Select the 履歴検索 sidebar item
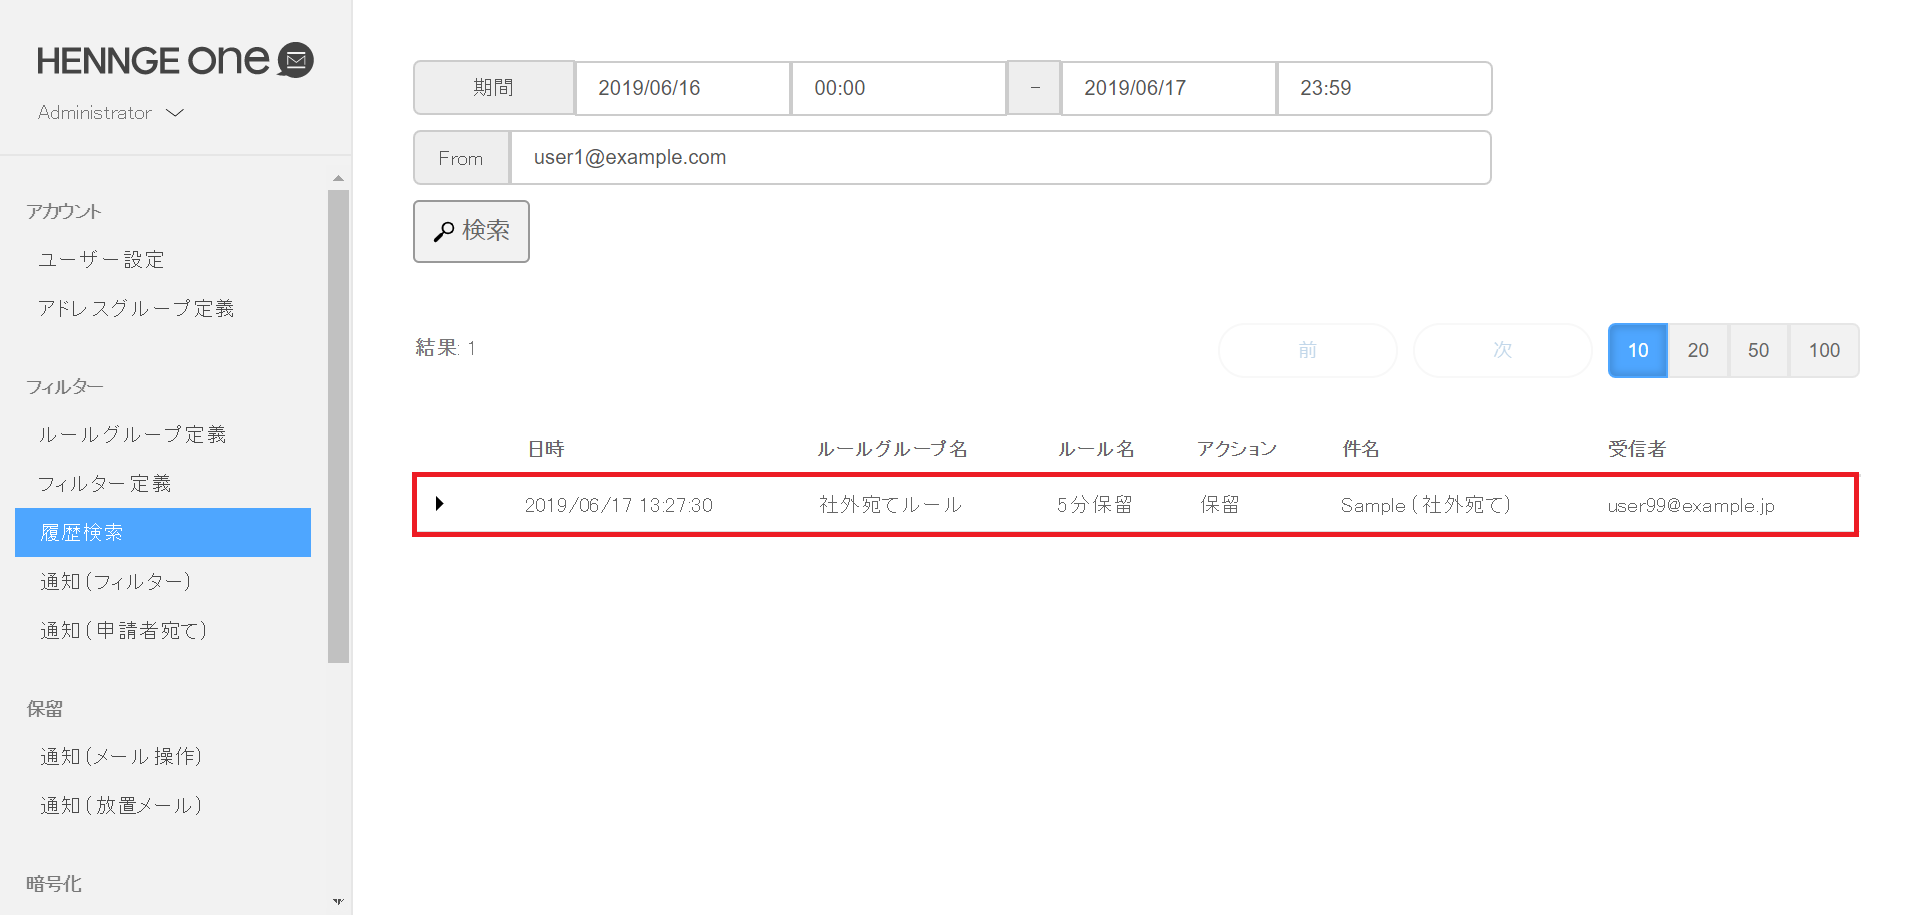Viewport: 1920px width, 915px height. [163, 532]
